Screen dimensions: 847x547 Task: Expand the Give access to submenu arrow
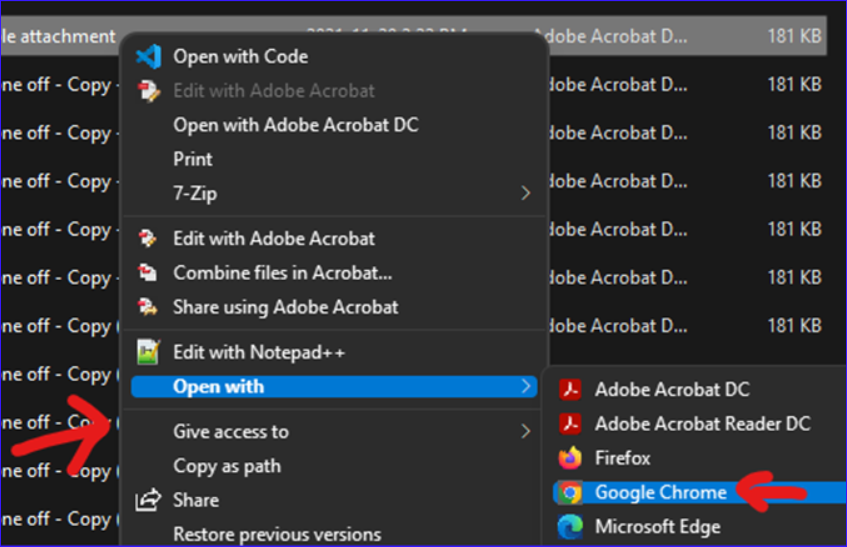coord(526,431)
